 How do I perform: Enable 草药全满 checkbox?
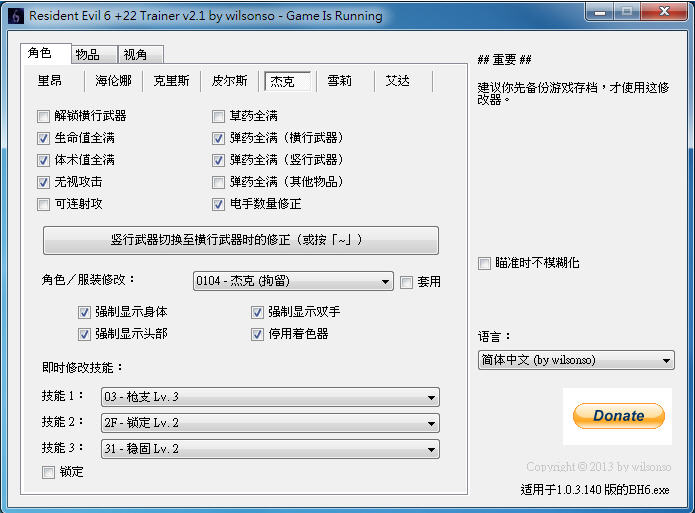coord(219,117)
